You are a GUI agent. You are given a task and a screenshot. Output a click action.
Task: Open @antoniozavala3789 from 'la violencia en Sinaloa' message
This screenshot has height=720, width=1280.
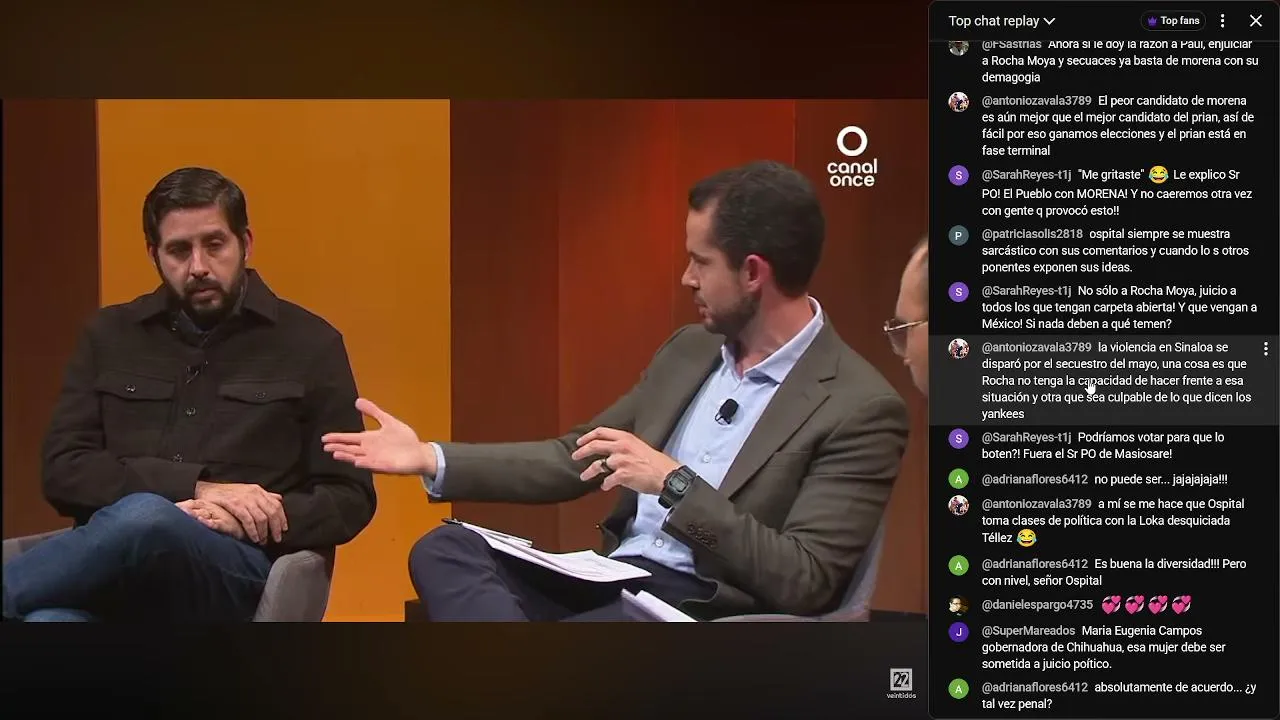pos(1036,348)
